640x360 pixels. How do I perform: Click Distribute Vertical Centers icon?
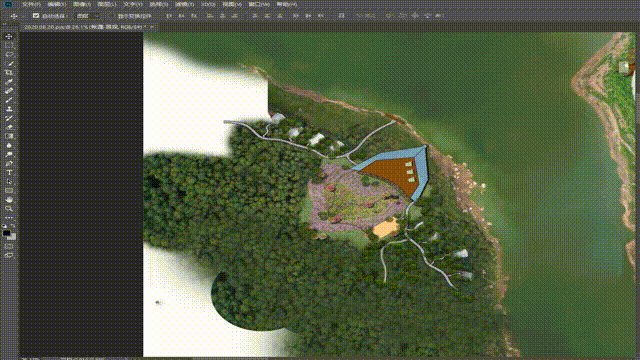(x=267, y=16)
